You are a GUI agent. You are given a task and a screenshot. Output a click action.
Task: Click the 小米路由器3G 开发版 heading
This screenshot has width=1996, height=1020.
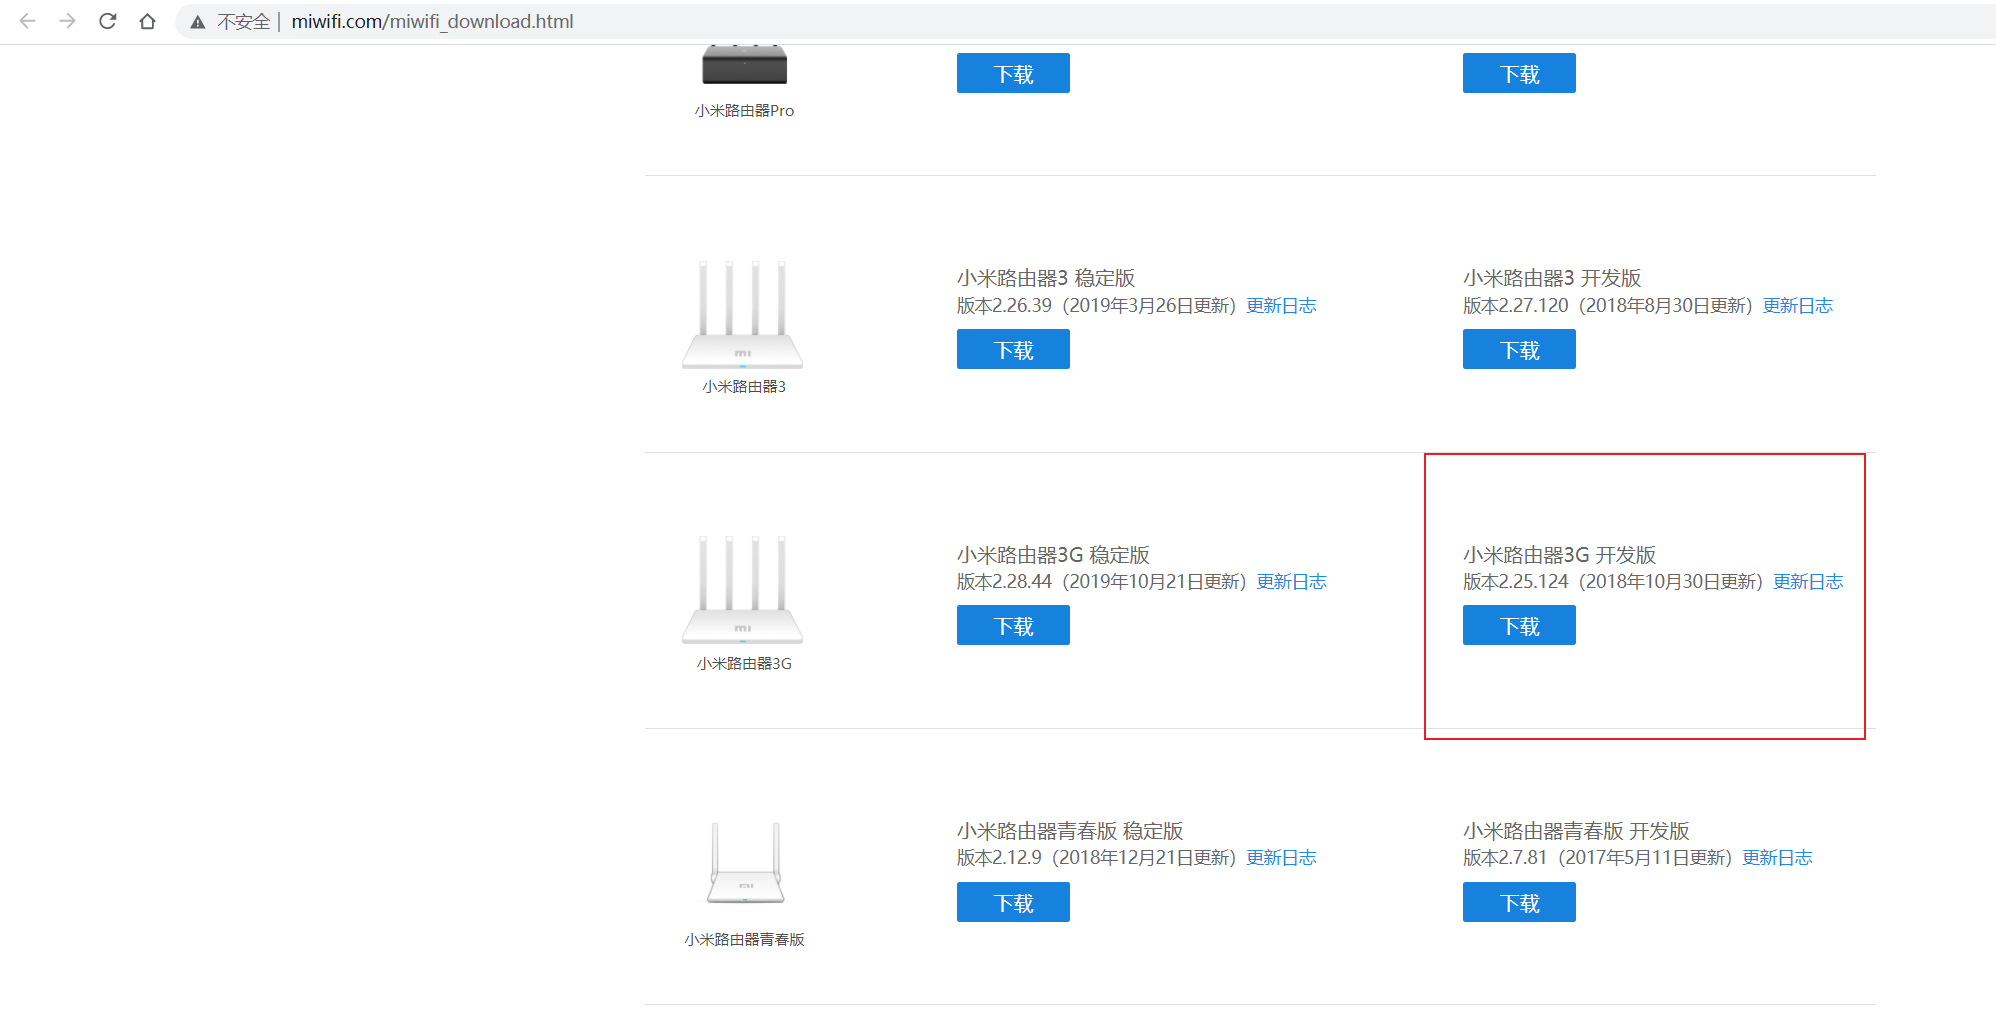[x=1559, y=555]
